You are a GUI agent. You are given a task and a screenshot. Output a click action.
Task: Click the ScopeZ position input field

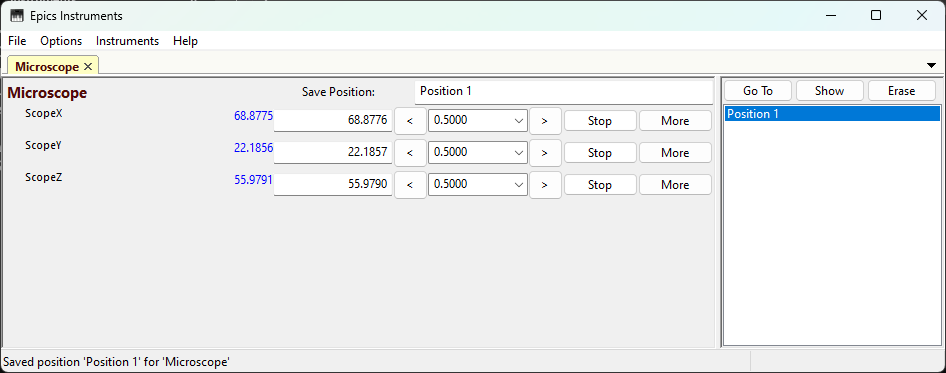[x=333, y=185]
